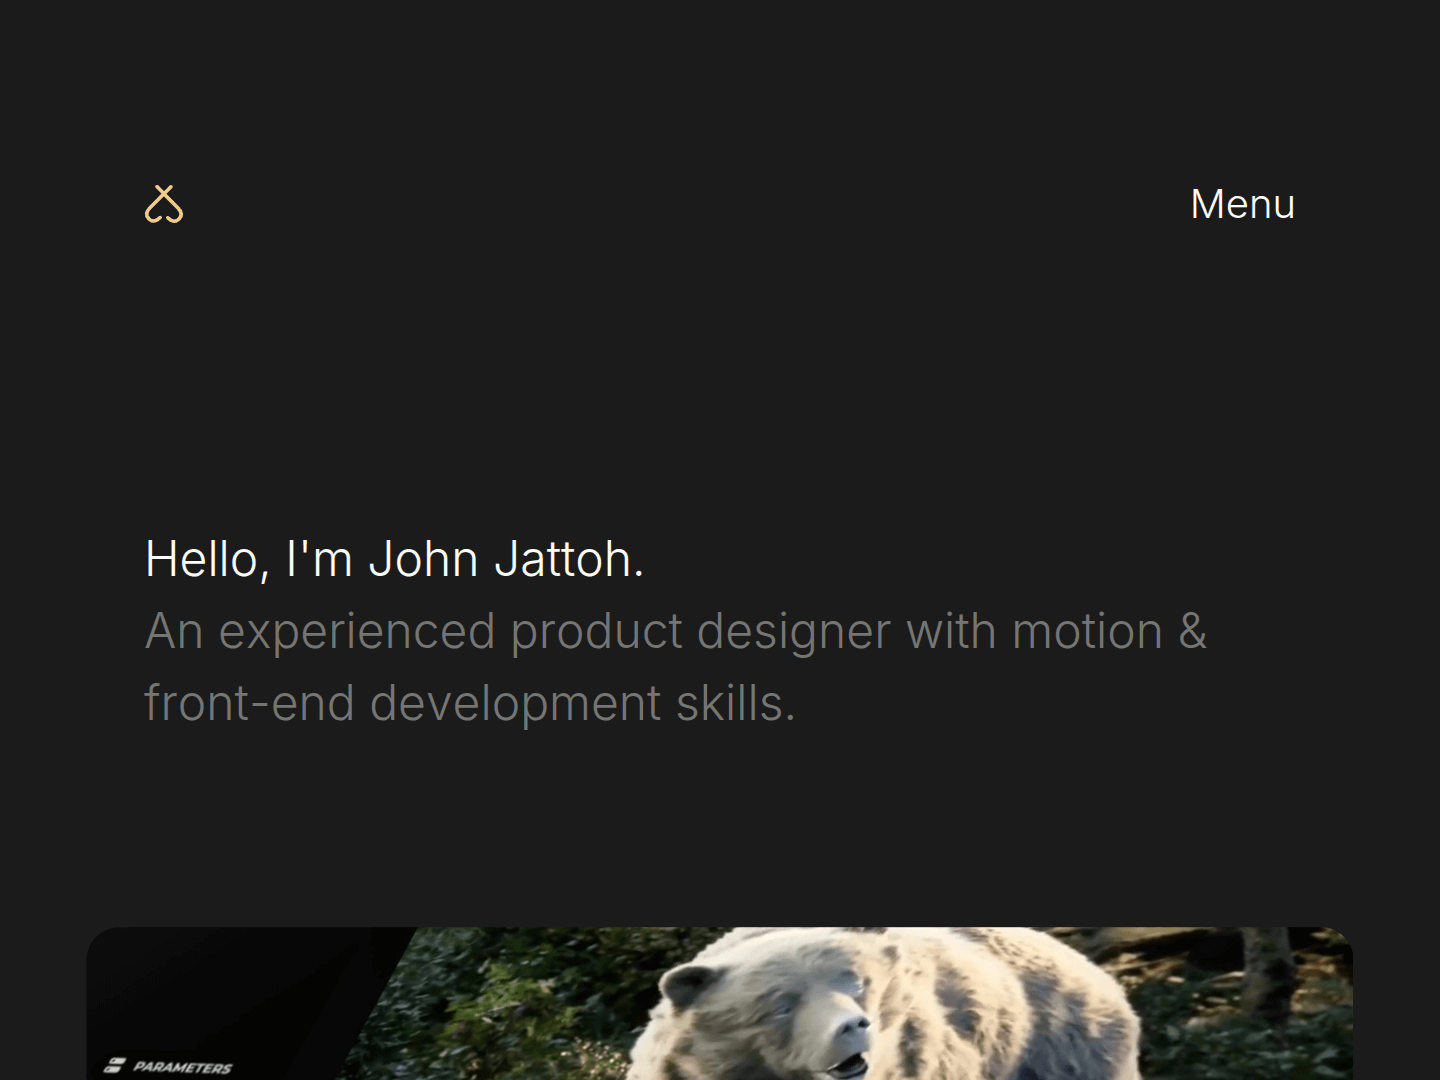The image size is (1440, 1080).
Task: Open the bear project thumbnail
Action: (720, 1003)
